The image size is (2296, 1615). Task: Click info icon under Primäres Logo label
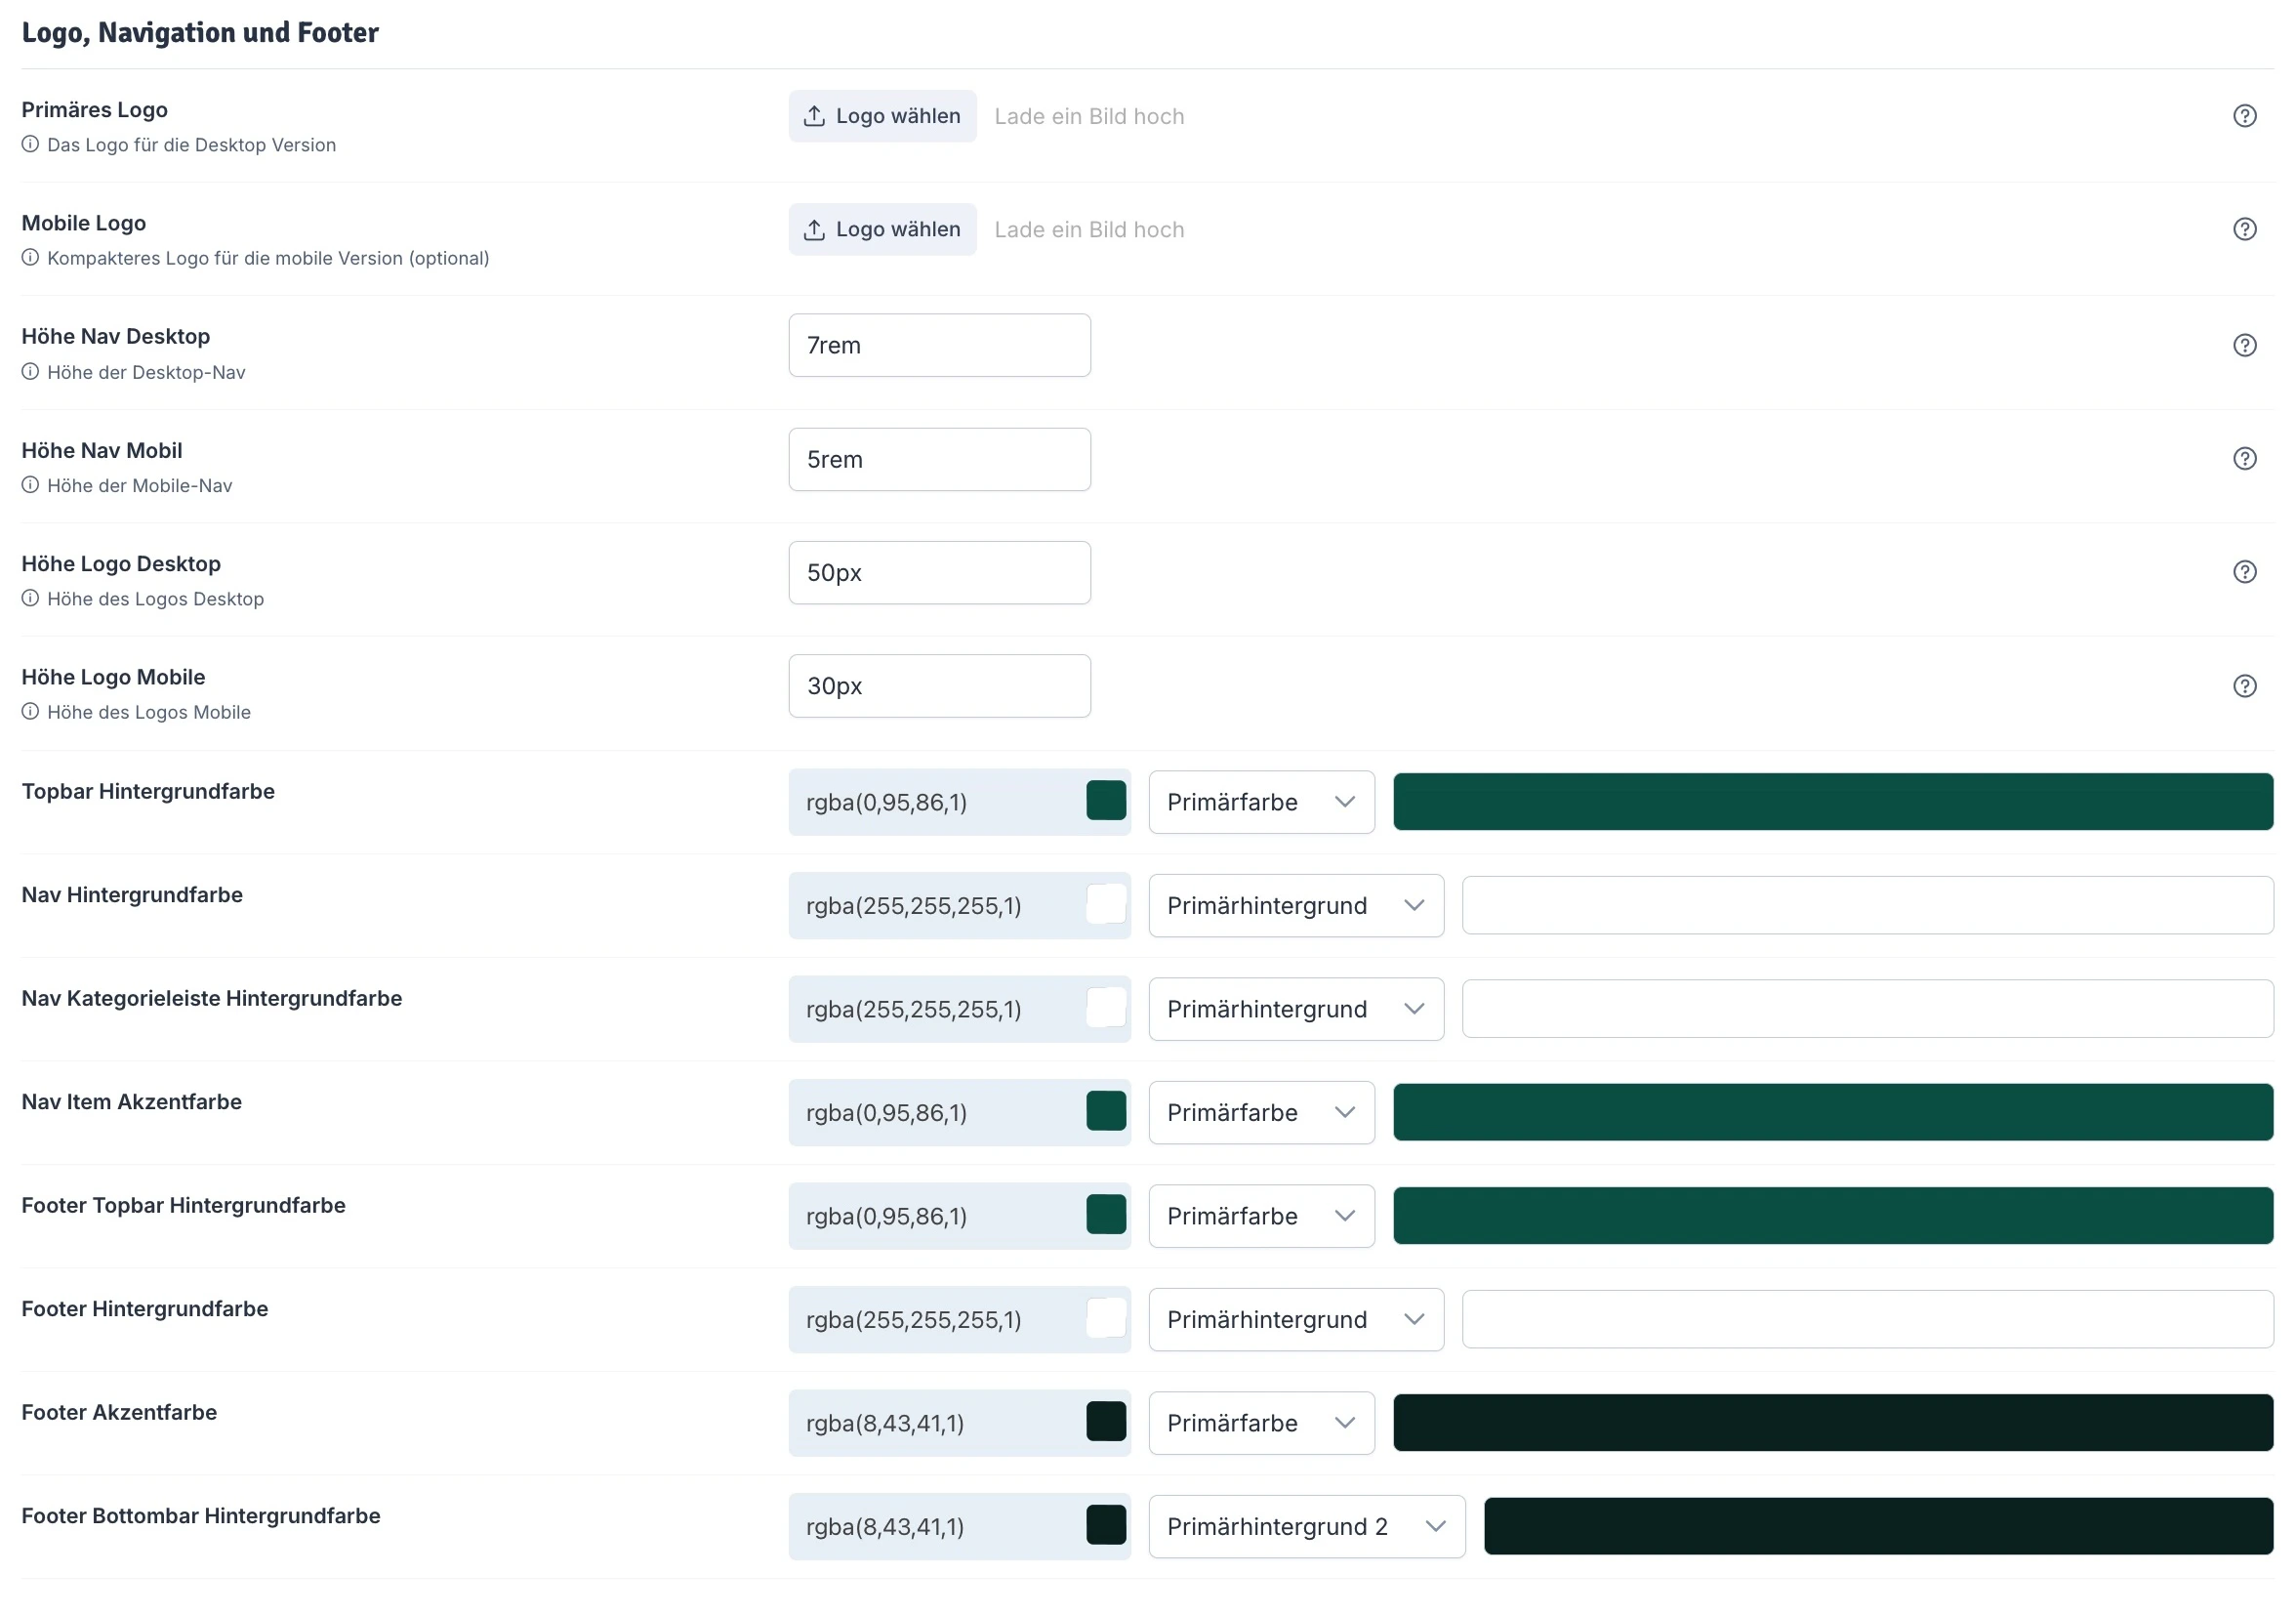(x=31, y=144)
